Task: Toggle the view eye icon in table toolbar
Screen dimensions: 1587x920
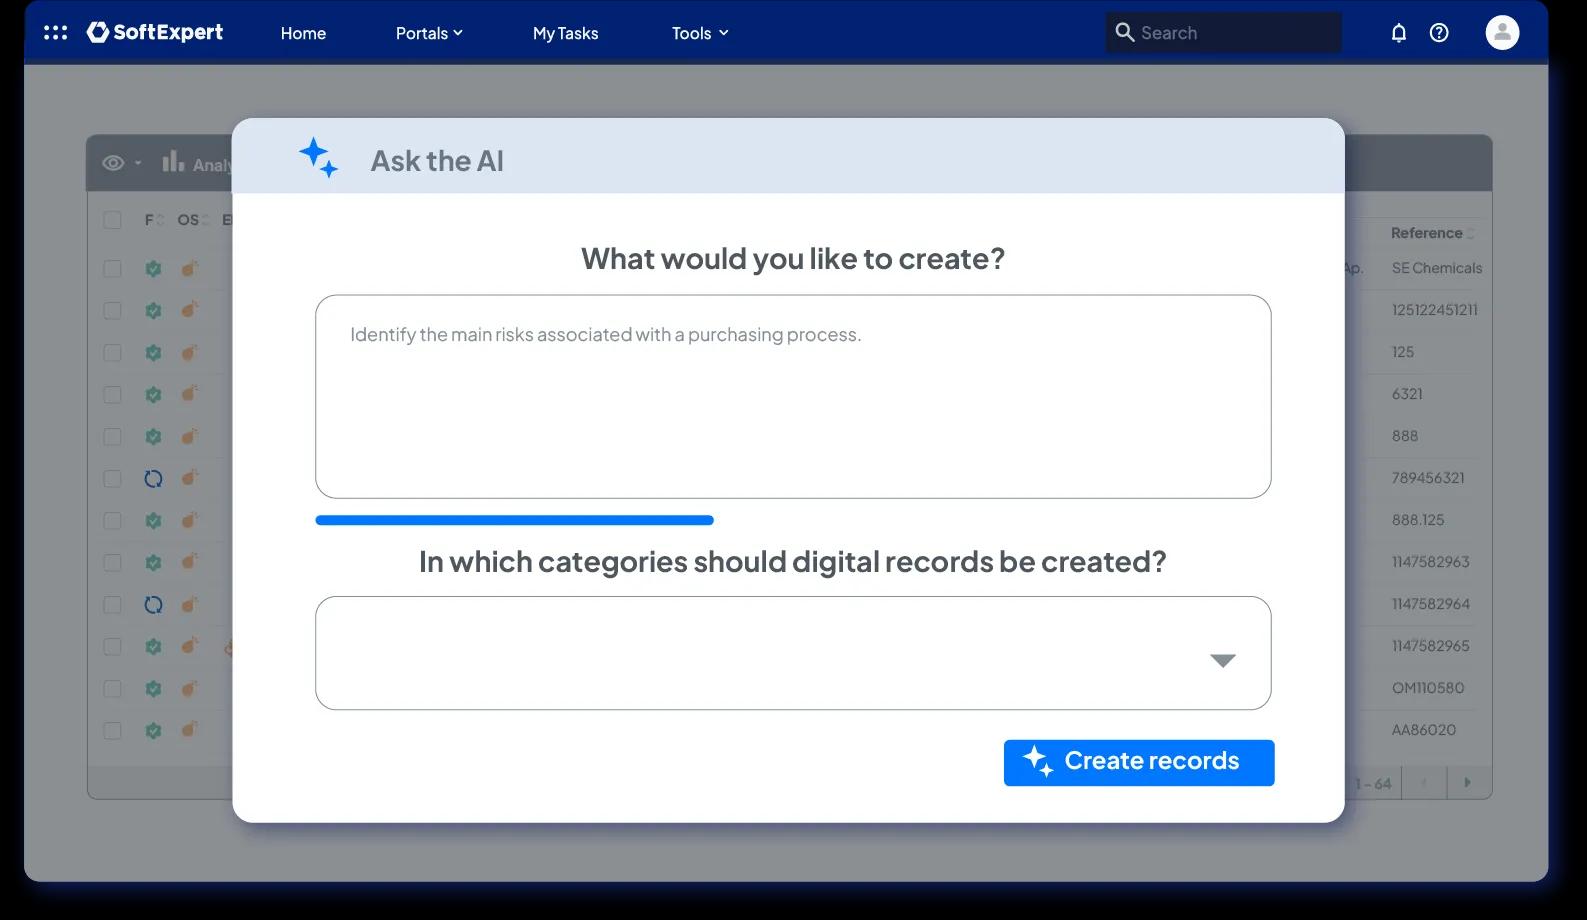Action: pos(113,163)
